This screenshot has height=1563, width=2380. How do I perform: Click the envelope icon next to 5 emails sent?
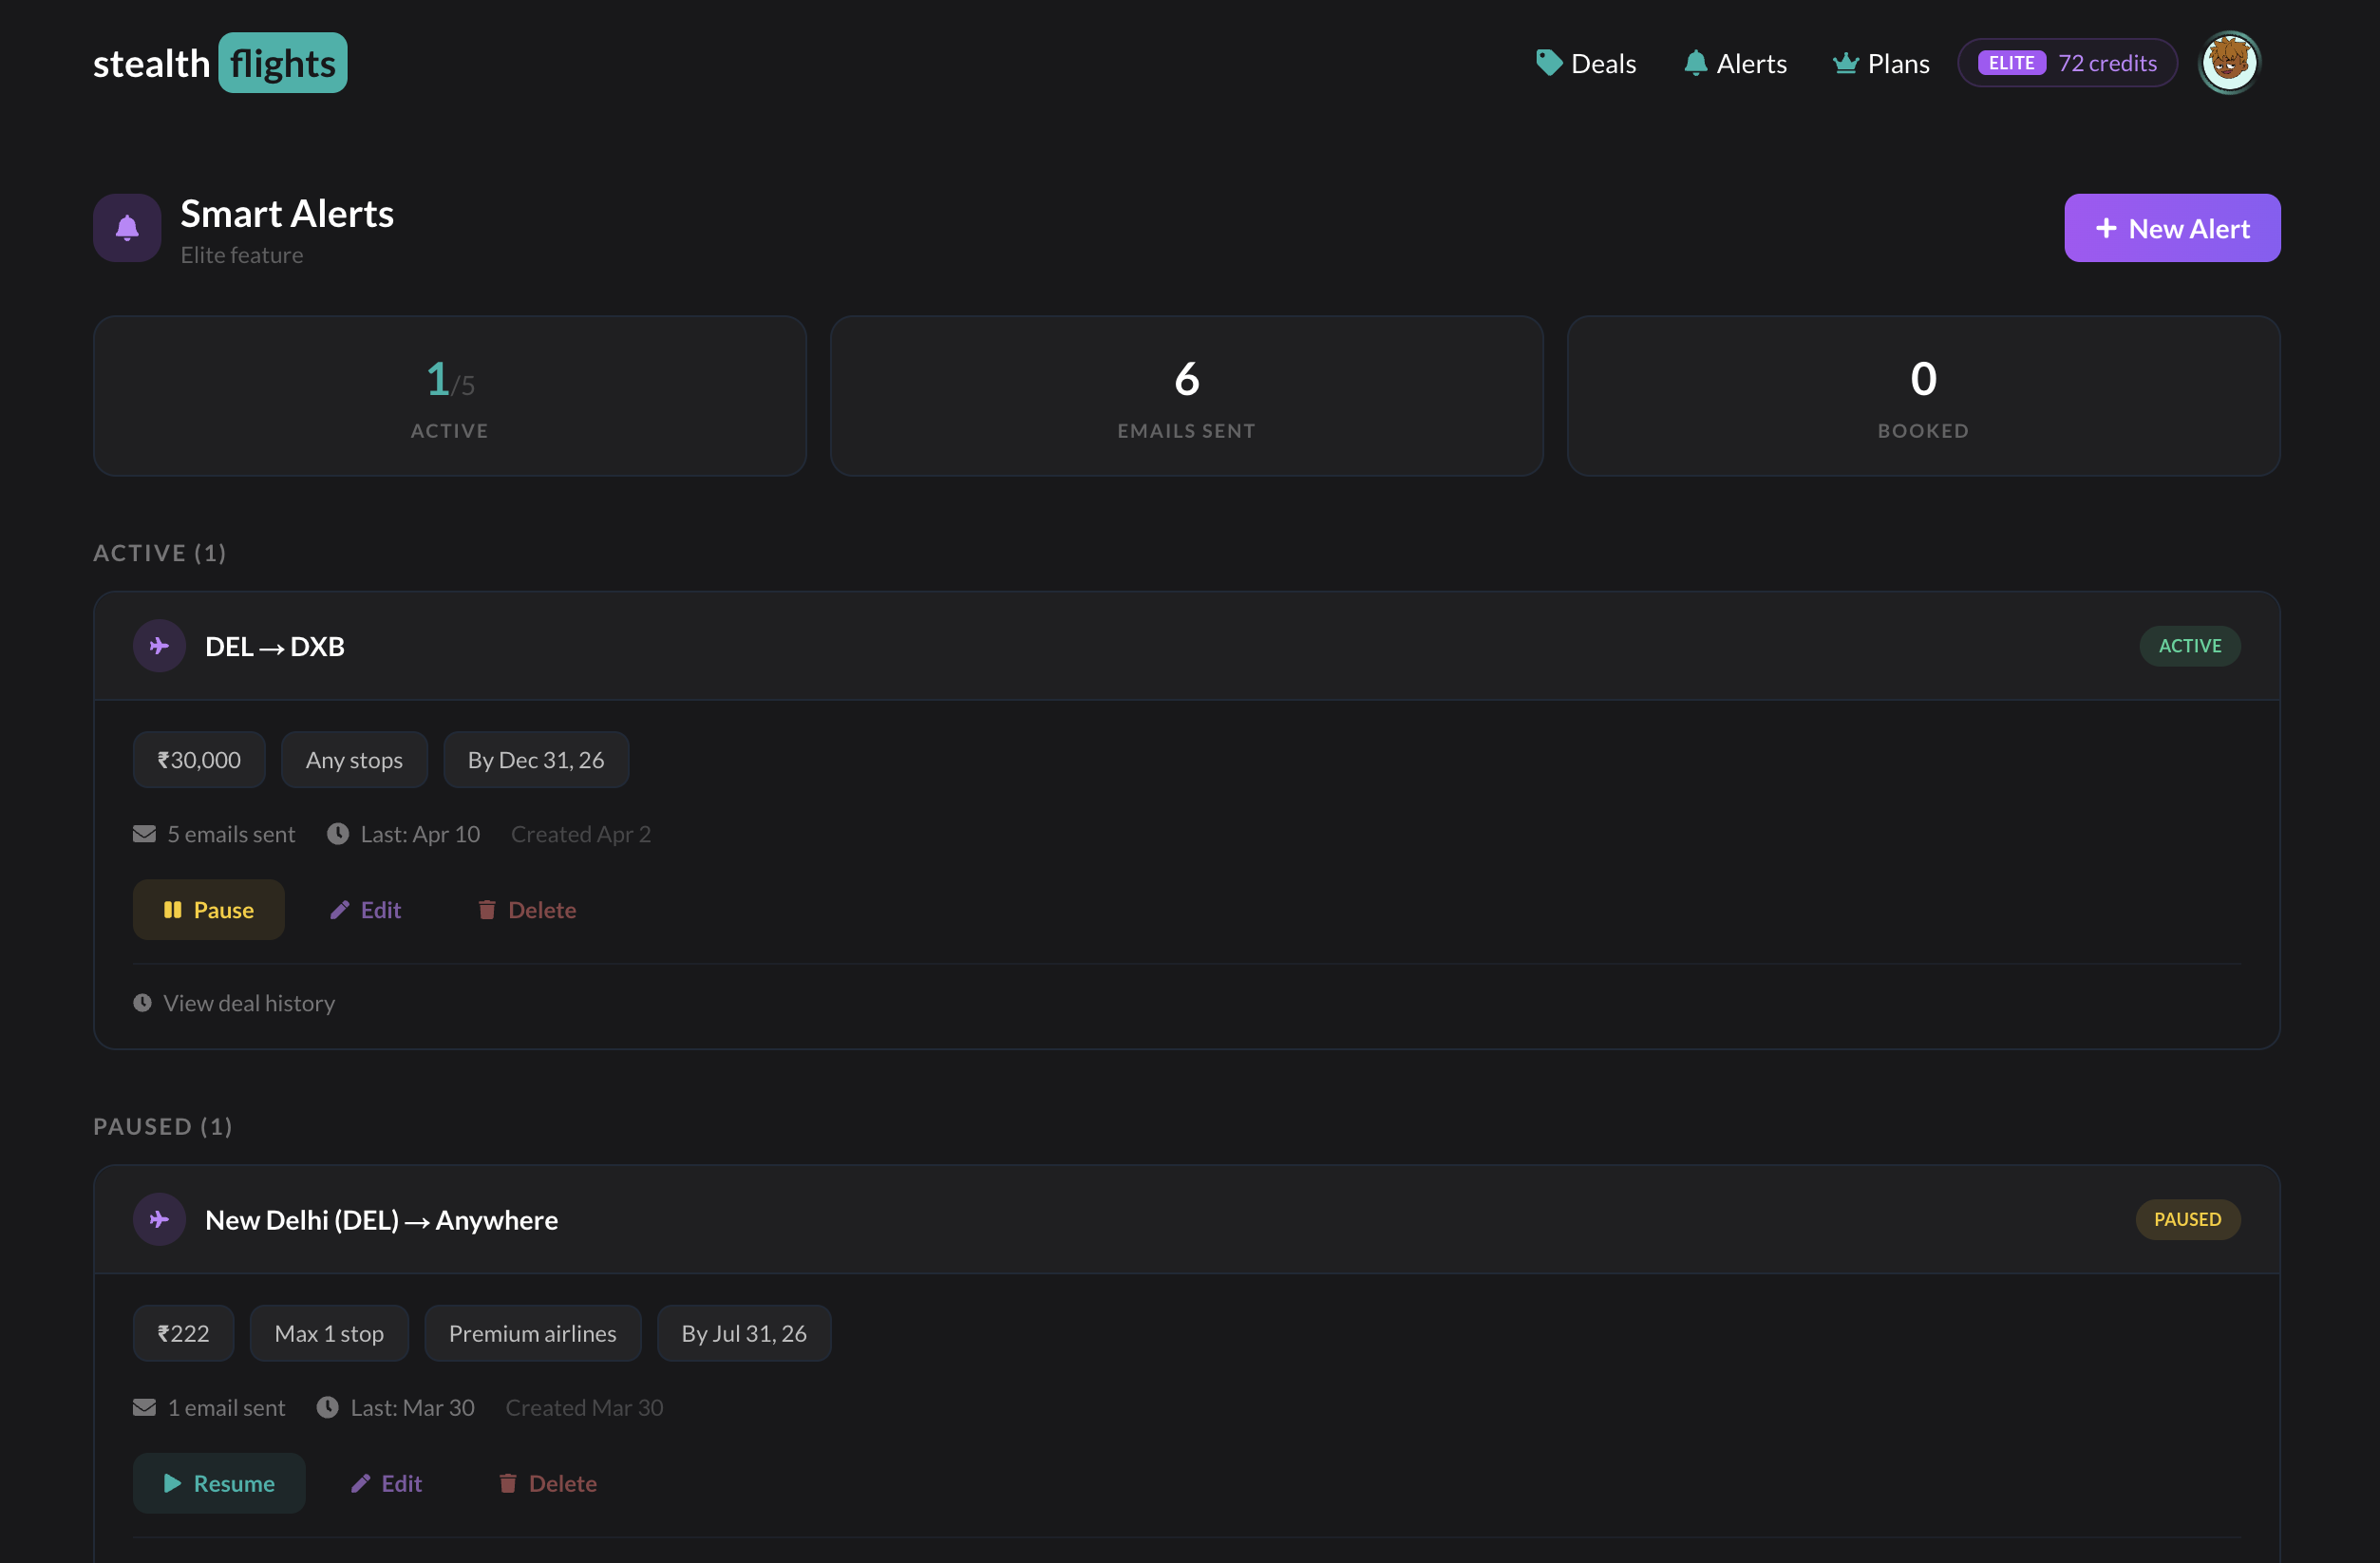pyautogui.click(x=144, y=834)
